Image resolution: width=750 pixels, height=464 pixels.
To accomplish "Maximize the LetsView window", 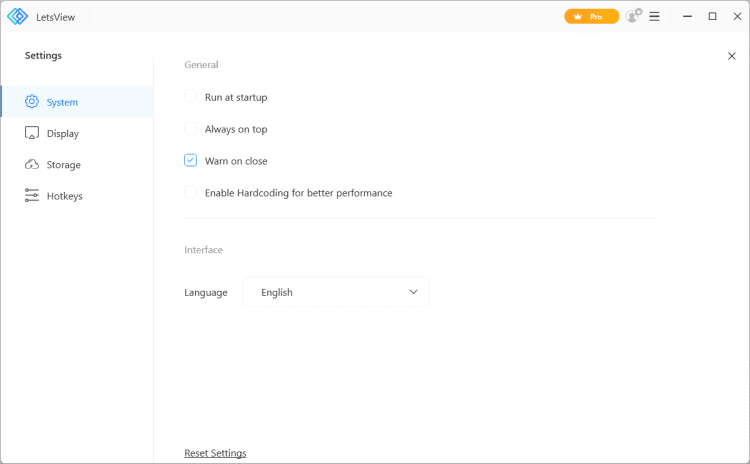I will [712, 16].
